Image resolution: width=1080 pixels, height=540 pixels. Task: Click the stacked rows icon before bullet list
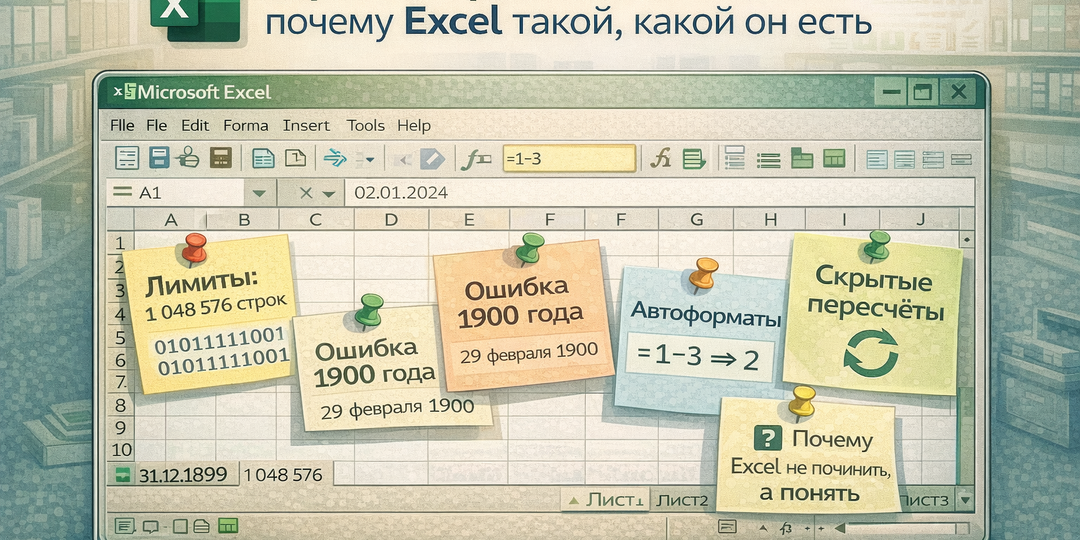point(736,158)
